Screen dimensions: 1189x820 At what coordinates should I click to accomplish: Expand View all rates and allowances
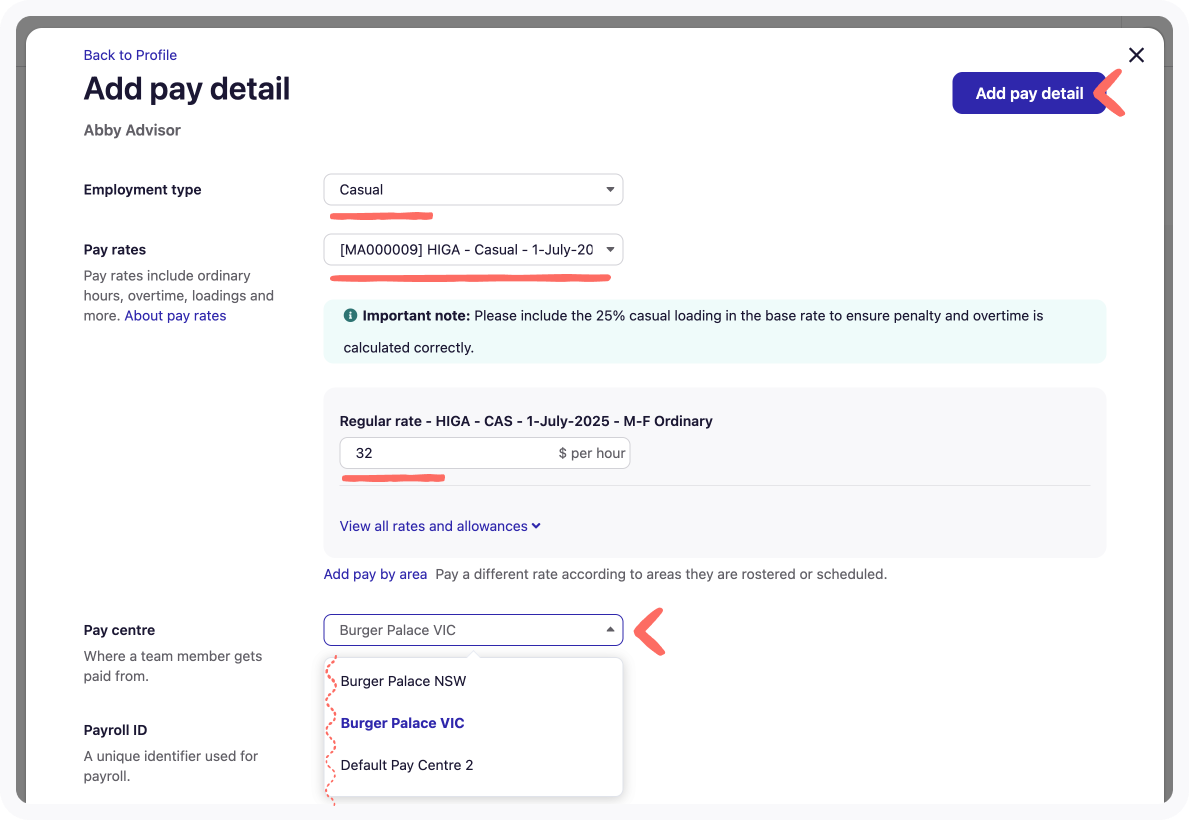[434, 526]
